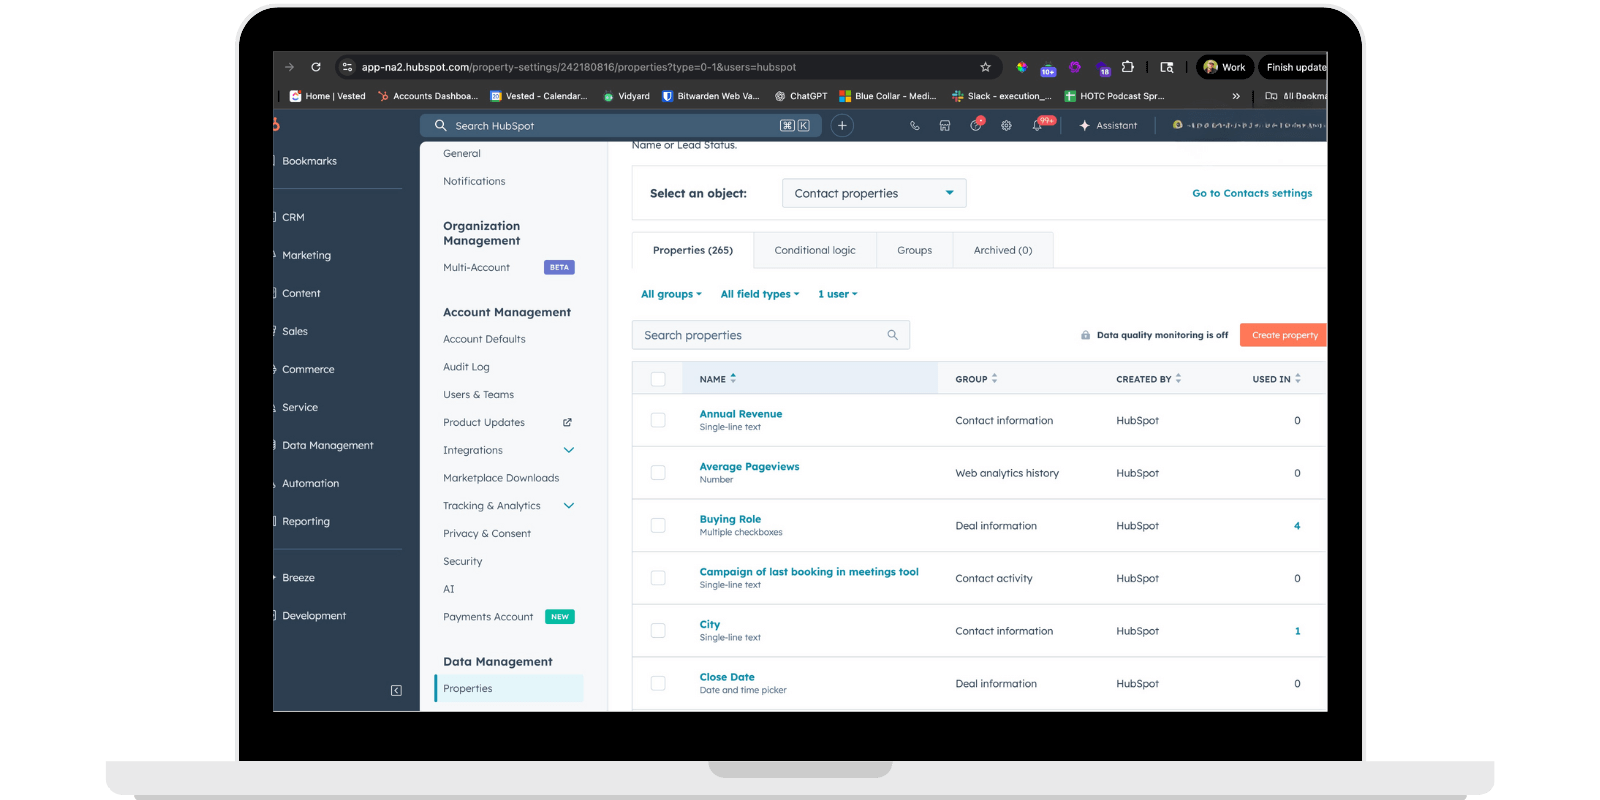Click the browser reload icon

tap(316, 67)
